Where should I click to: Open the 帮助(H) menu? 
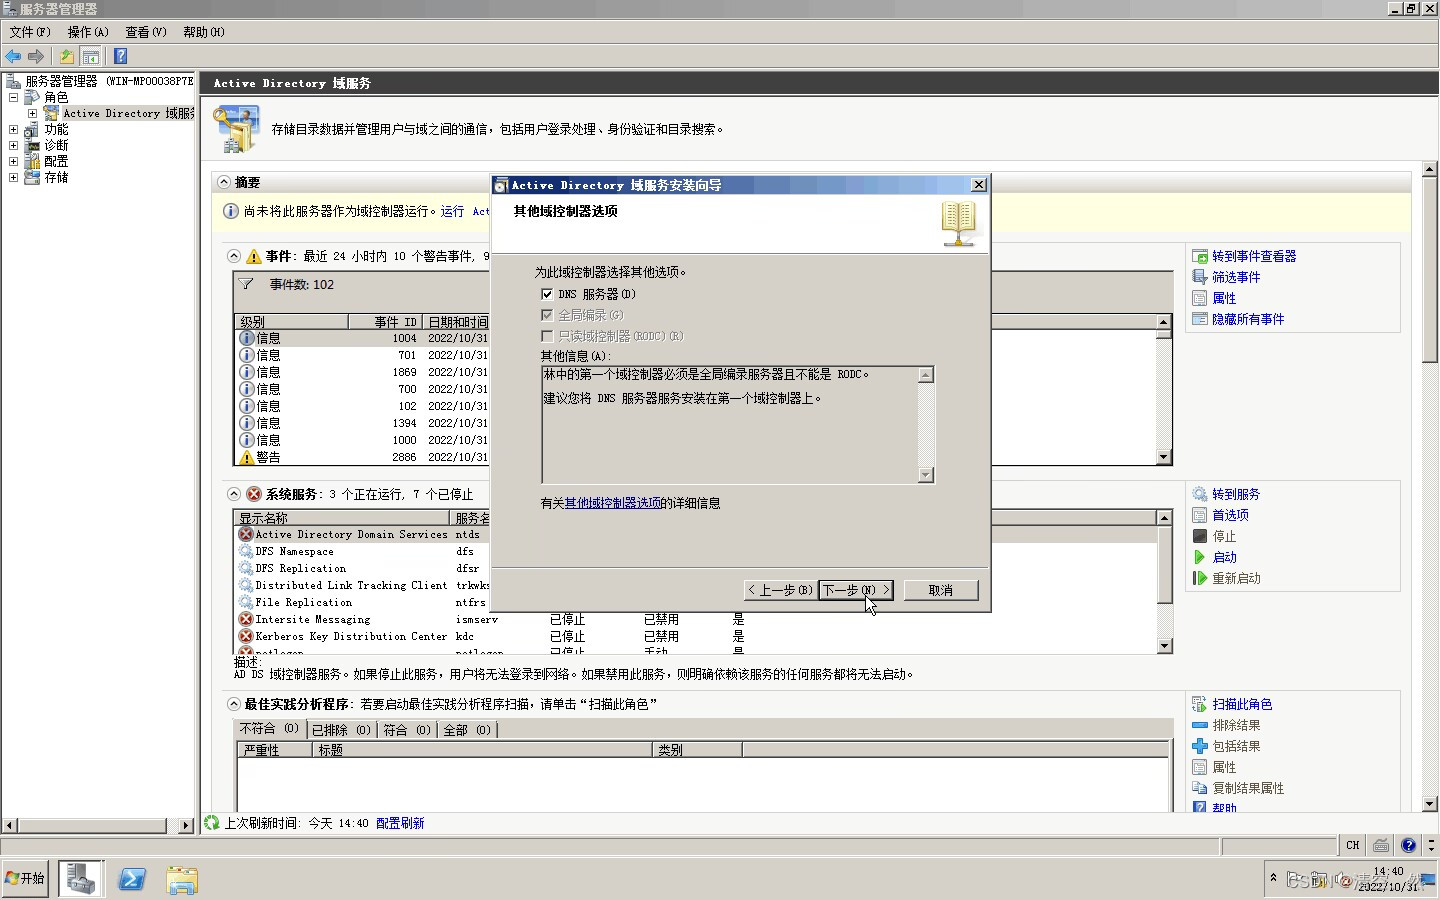204,32
